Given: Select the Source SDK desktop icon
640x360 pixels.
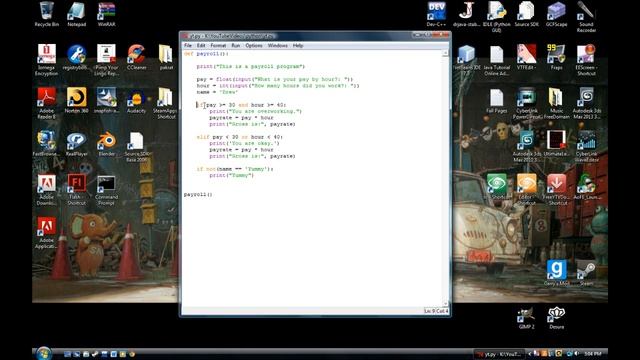Looking at the screenshot, I should [527, 14].
